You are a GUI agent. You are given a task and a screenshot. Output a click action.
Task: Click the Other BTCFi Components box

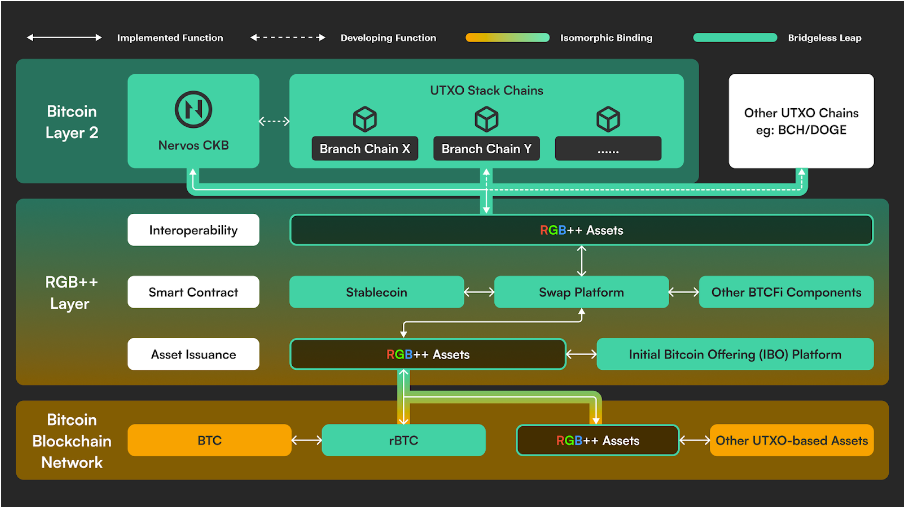pos(786,292)
